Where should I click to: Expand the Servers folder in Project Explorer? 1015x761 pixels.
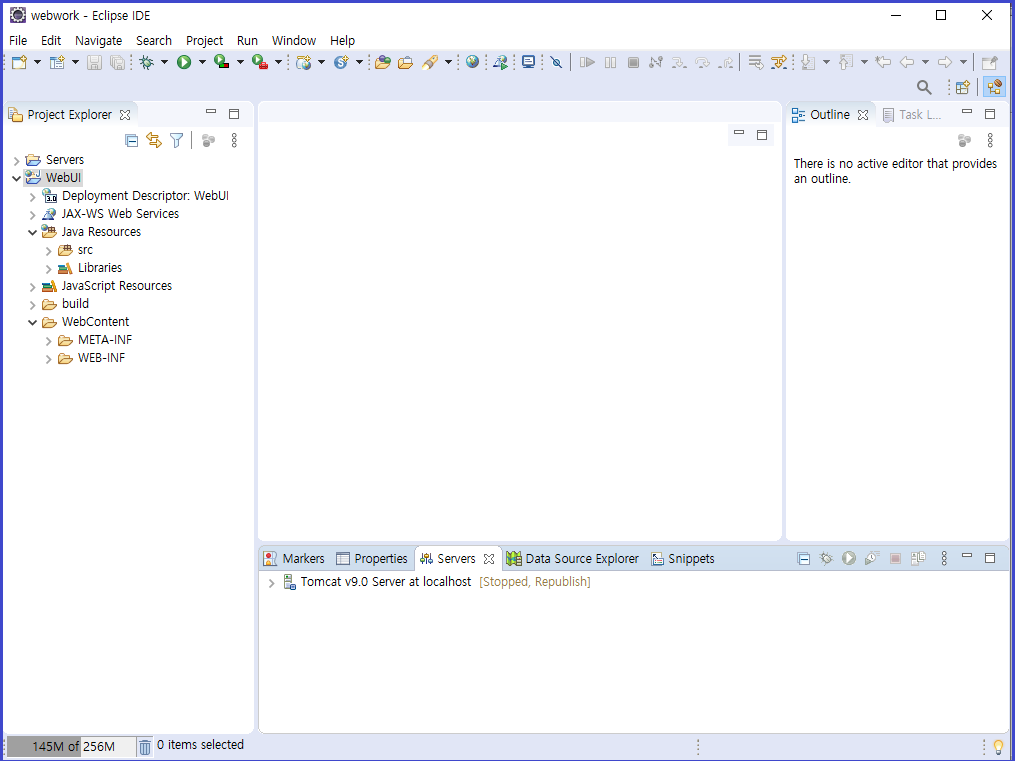[x=17, y=160]
